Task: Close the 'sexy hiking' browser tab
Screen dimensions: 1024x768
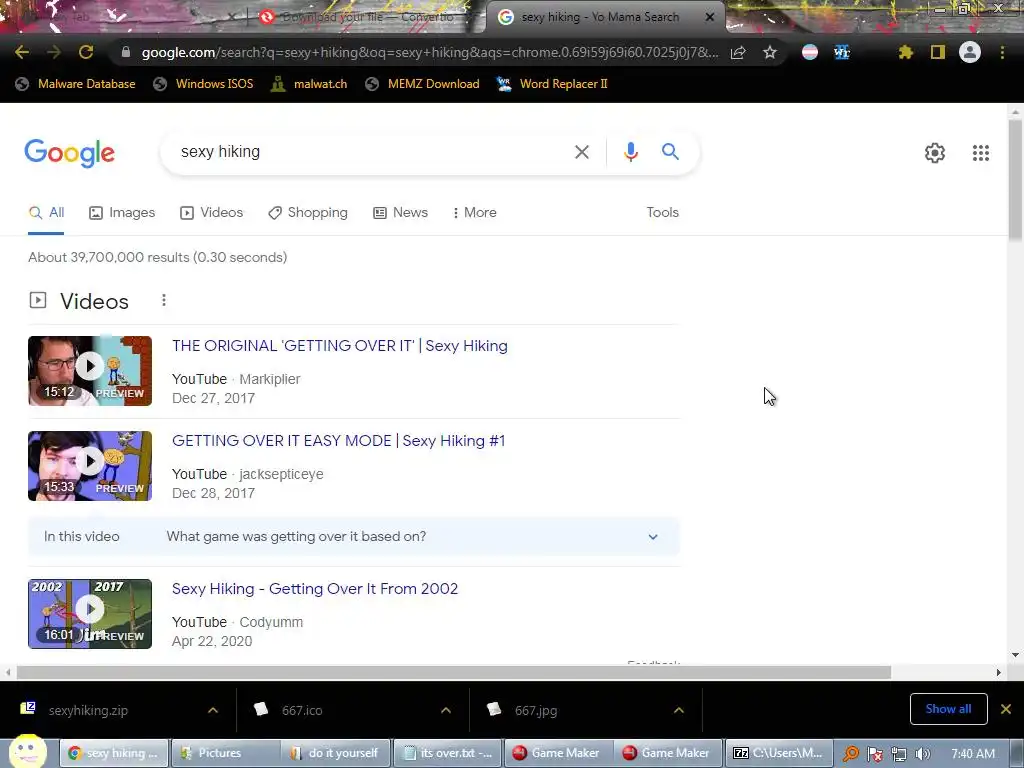Action: (x=710, y=17)
